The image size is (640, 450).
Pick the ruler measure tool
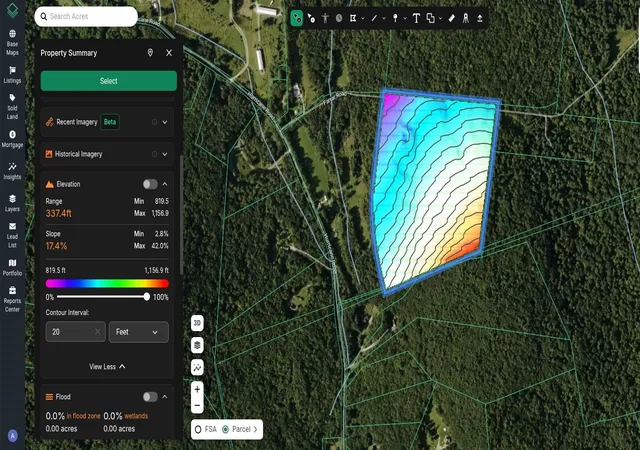pyautogui.click(x=451, y=18)
